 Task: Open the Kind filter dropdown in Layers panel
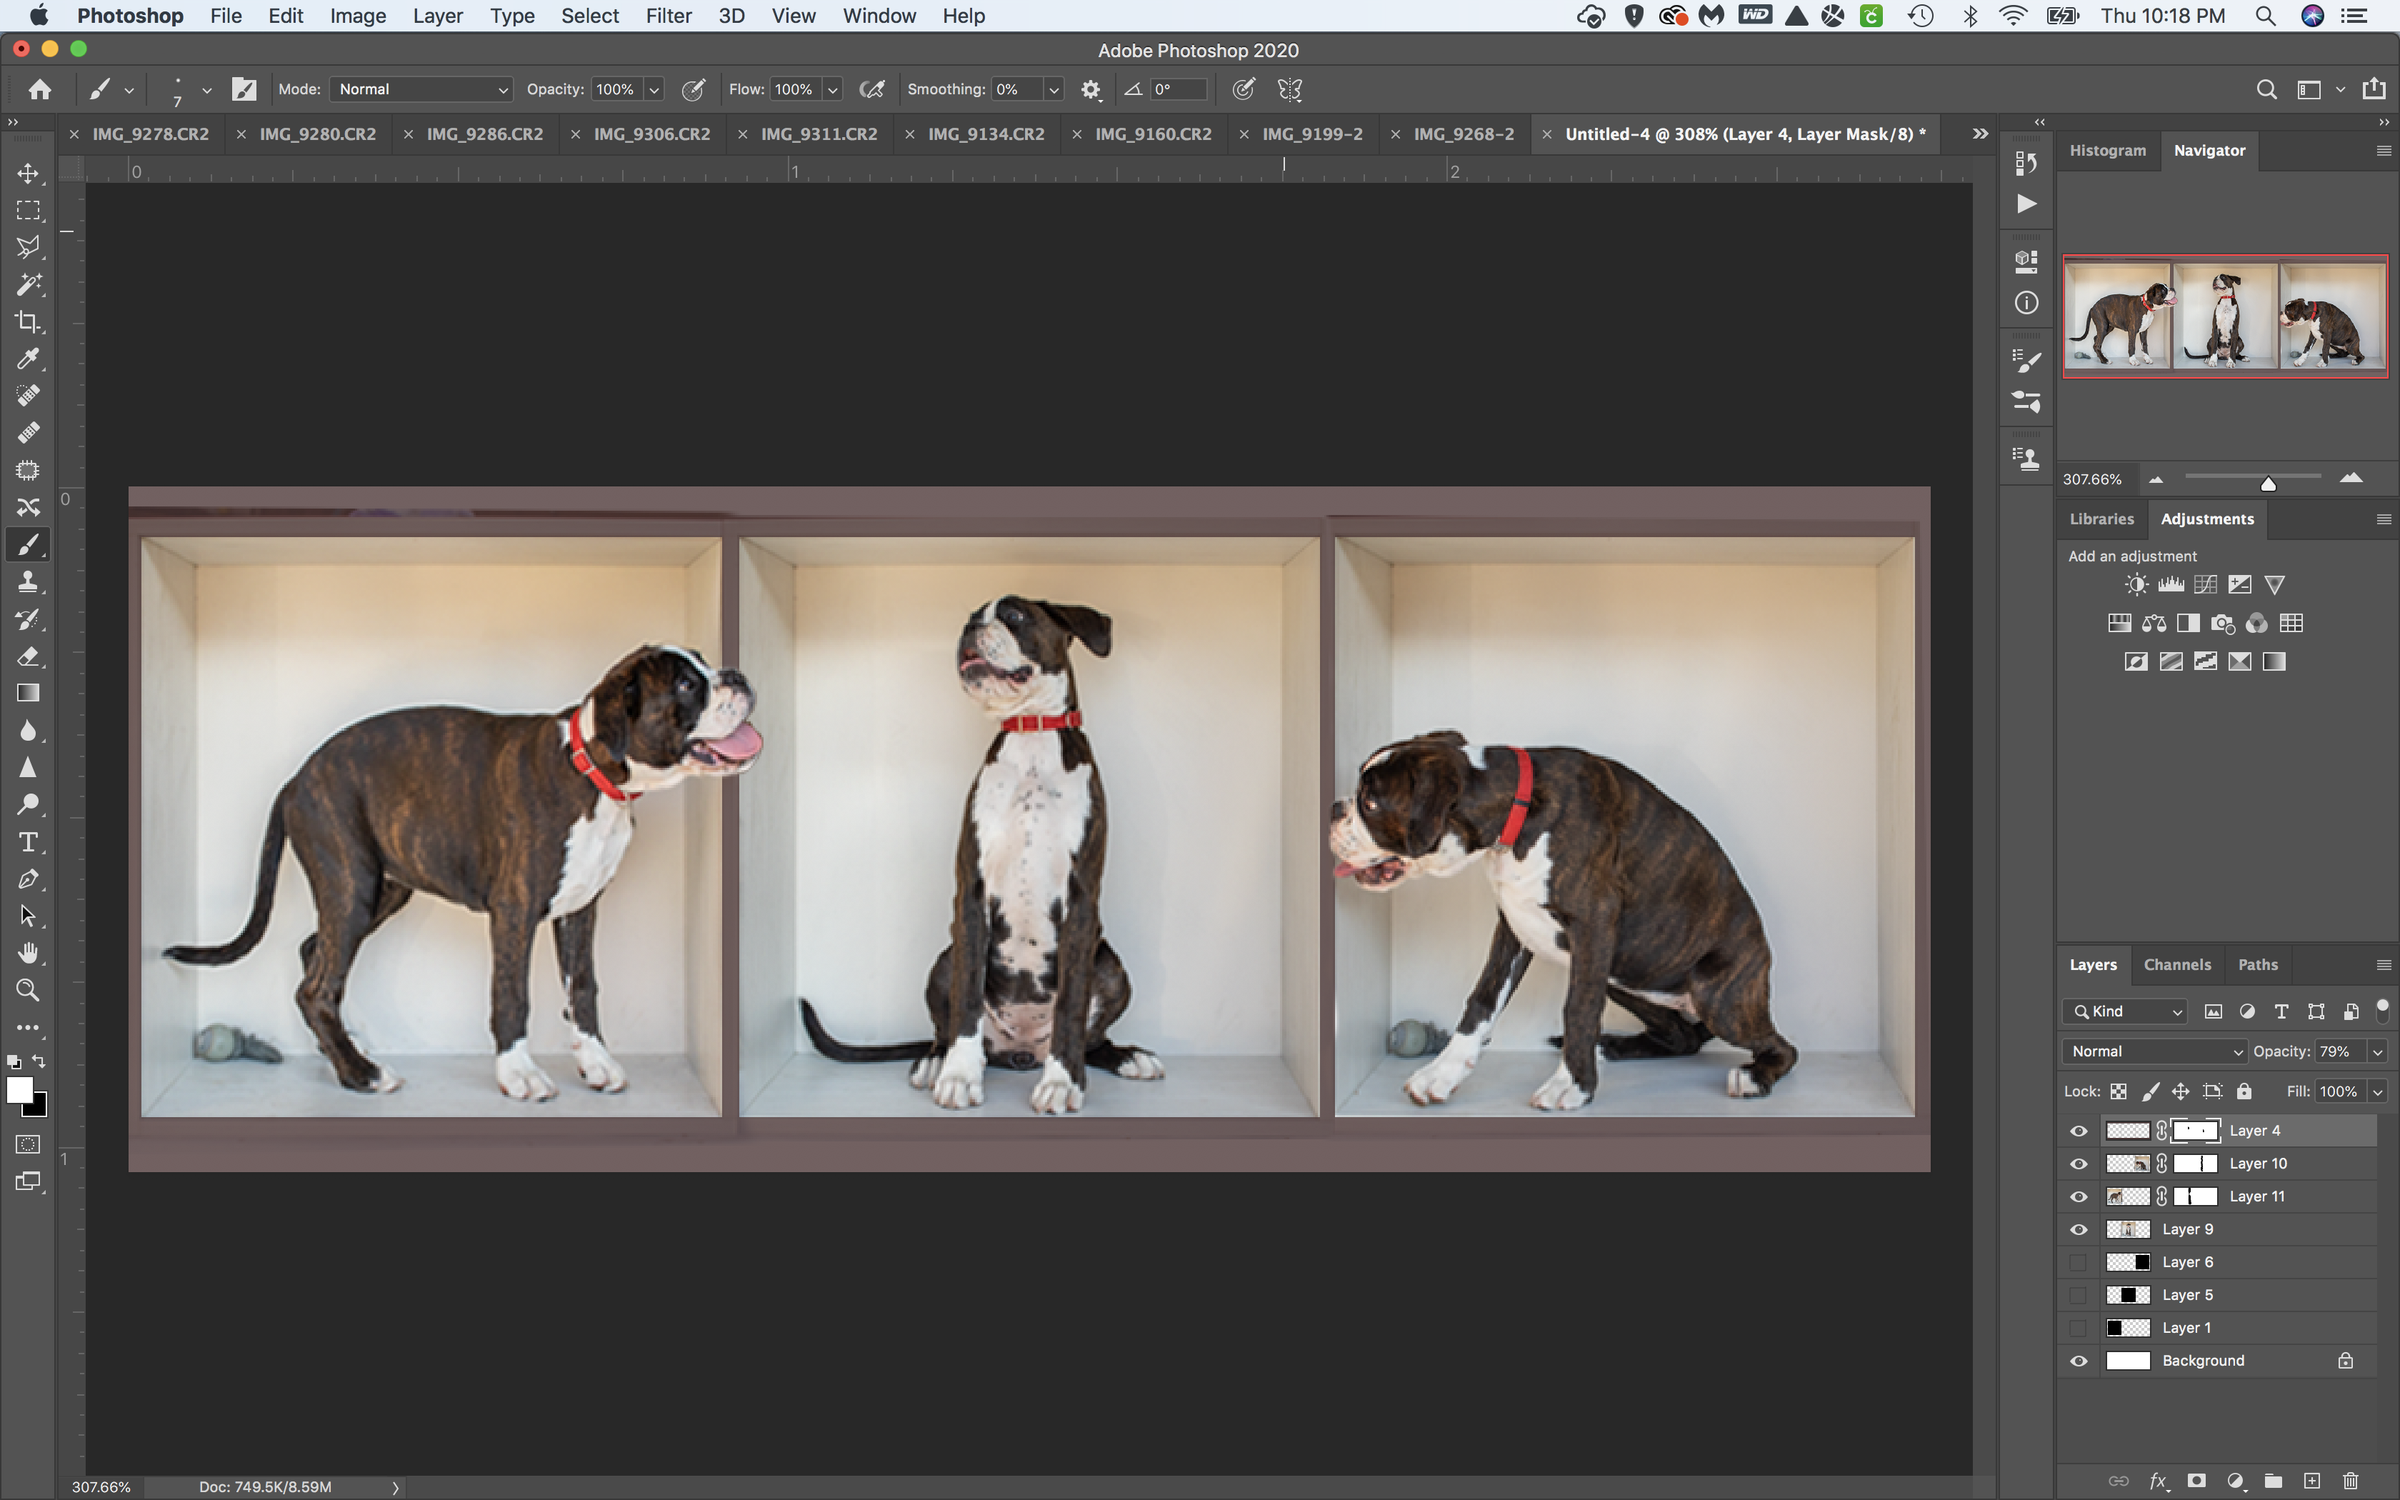tap(2124, 1011)
